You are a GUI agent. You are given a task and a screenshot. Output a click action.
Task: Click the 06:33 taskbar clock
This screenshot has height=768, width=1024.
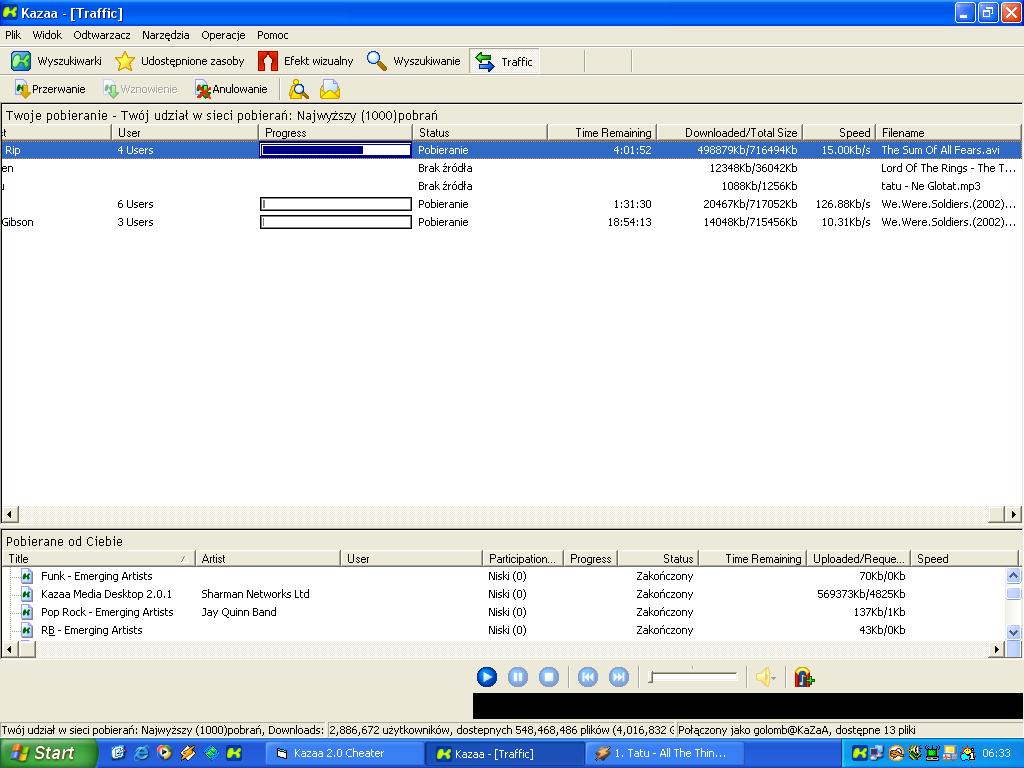pos(996,754)
